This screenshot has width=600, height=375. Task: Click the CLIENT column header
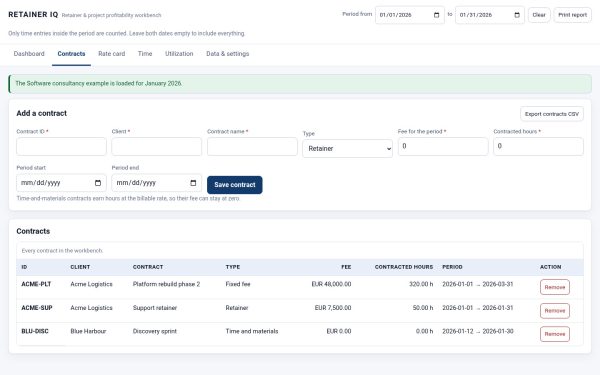[80, 267]
